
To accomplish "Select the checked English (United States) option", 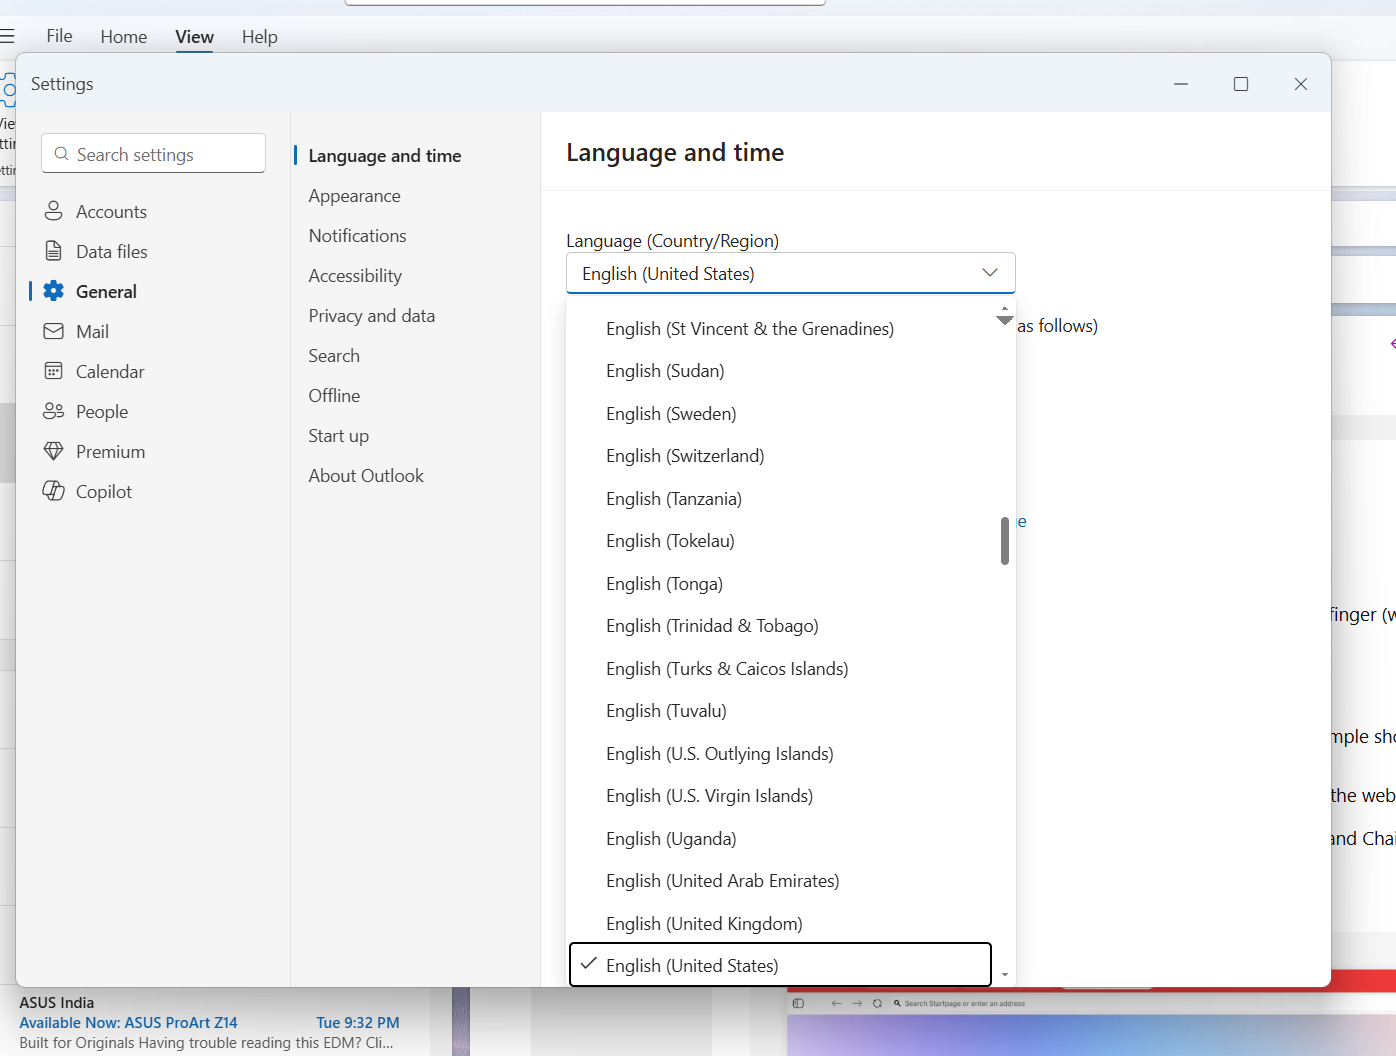I will (x=780, y=965).
